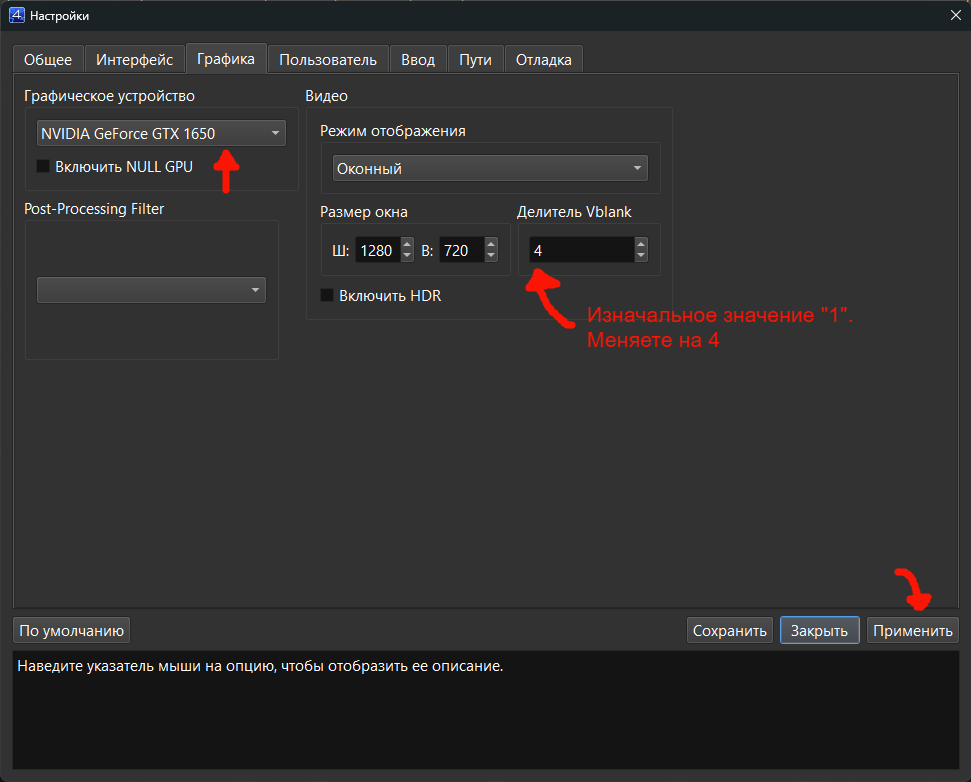Click the Делитель Vblank label
The height and width of the screenshot is (782, 971).
click(x=574, y=212)
